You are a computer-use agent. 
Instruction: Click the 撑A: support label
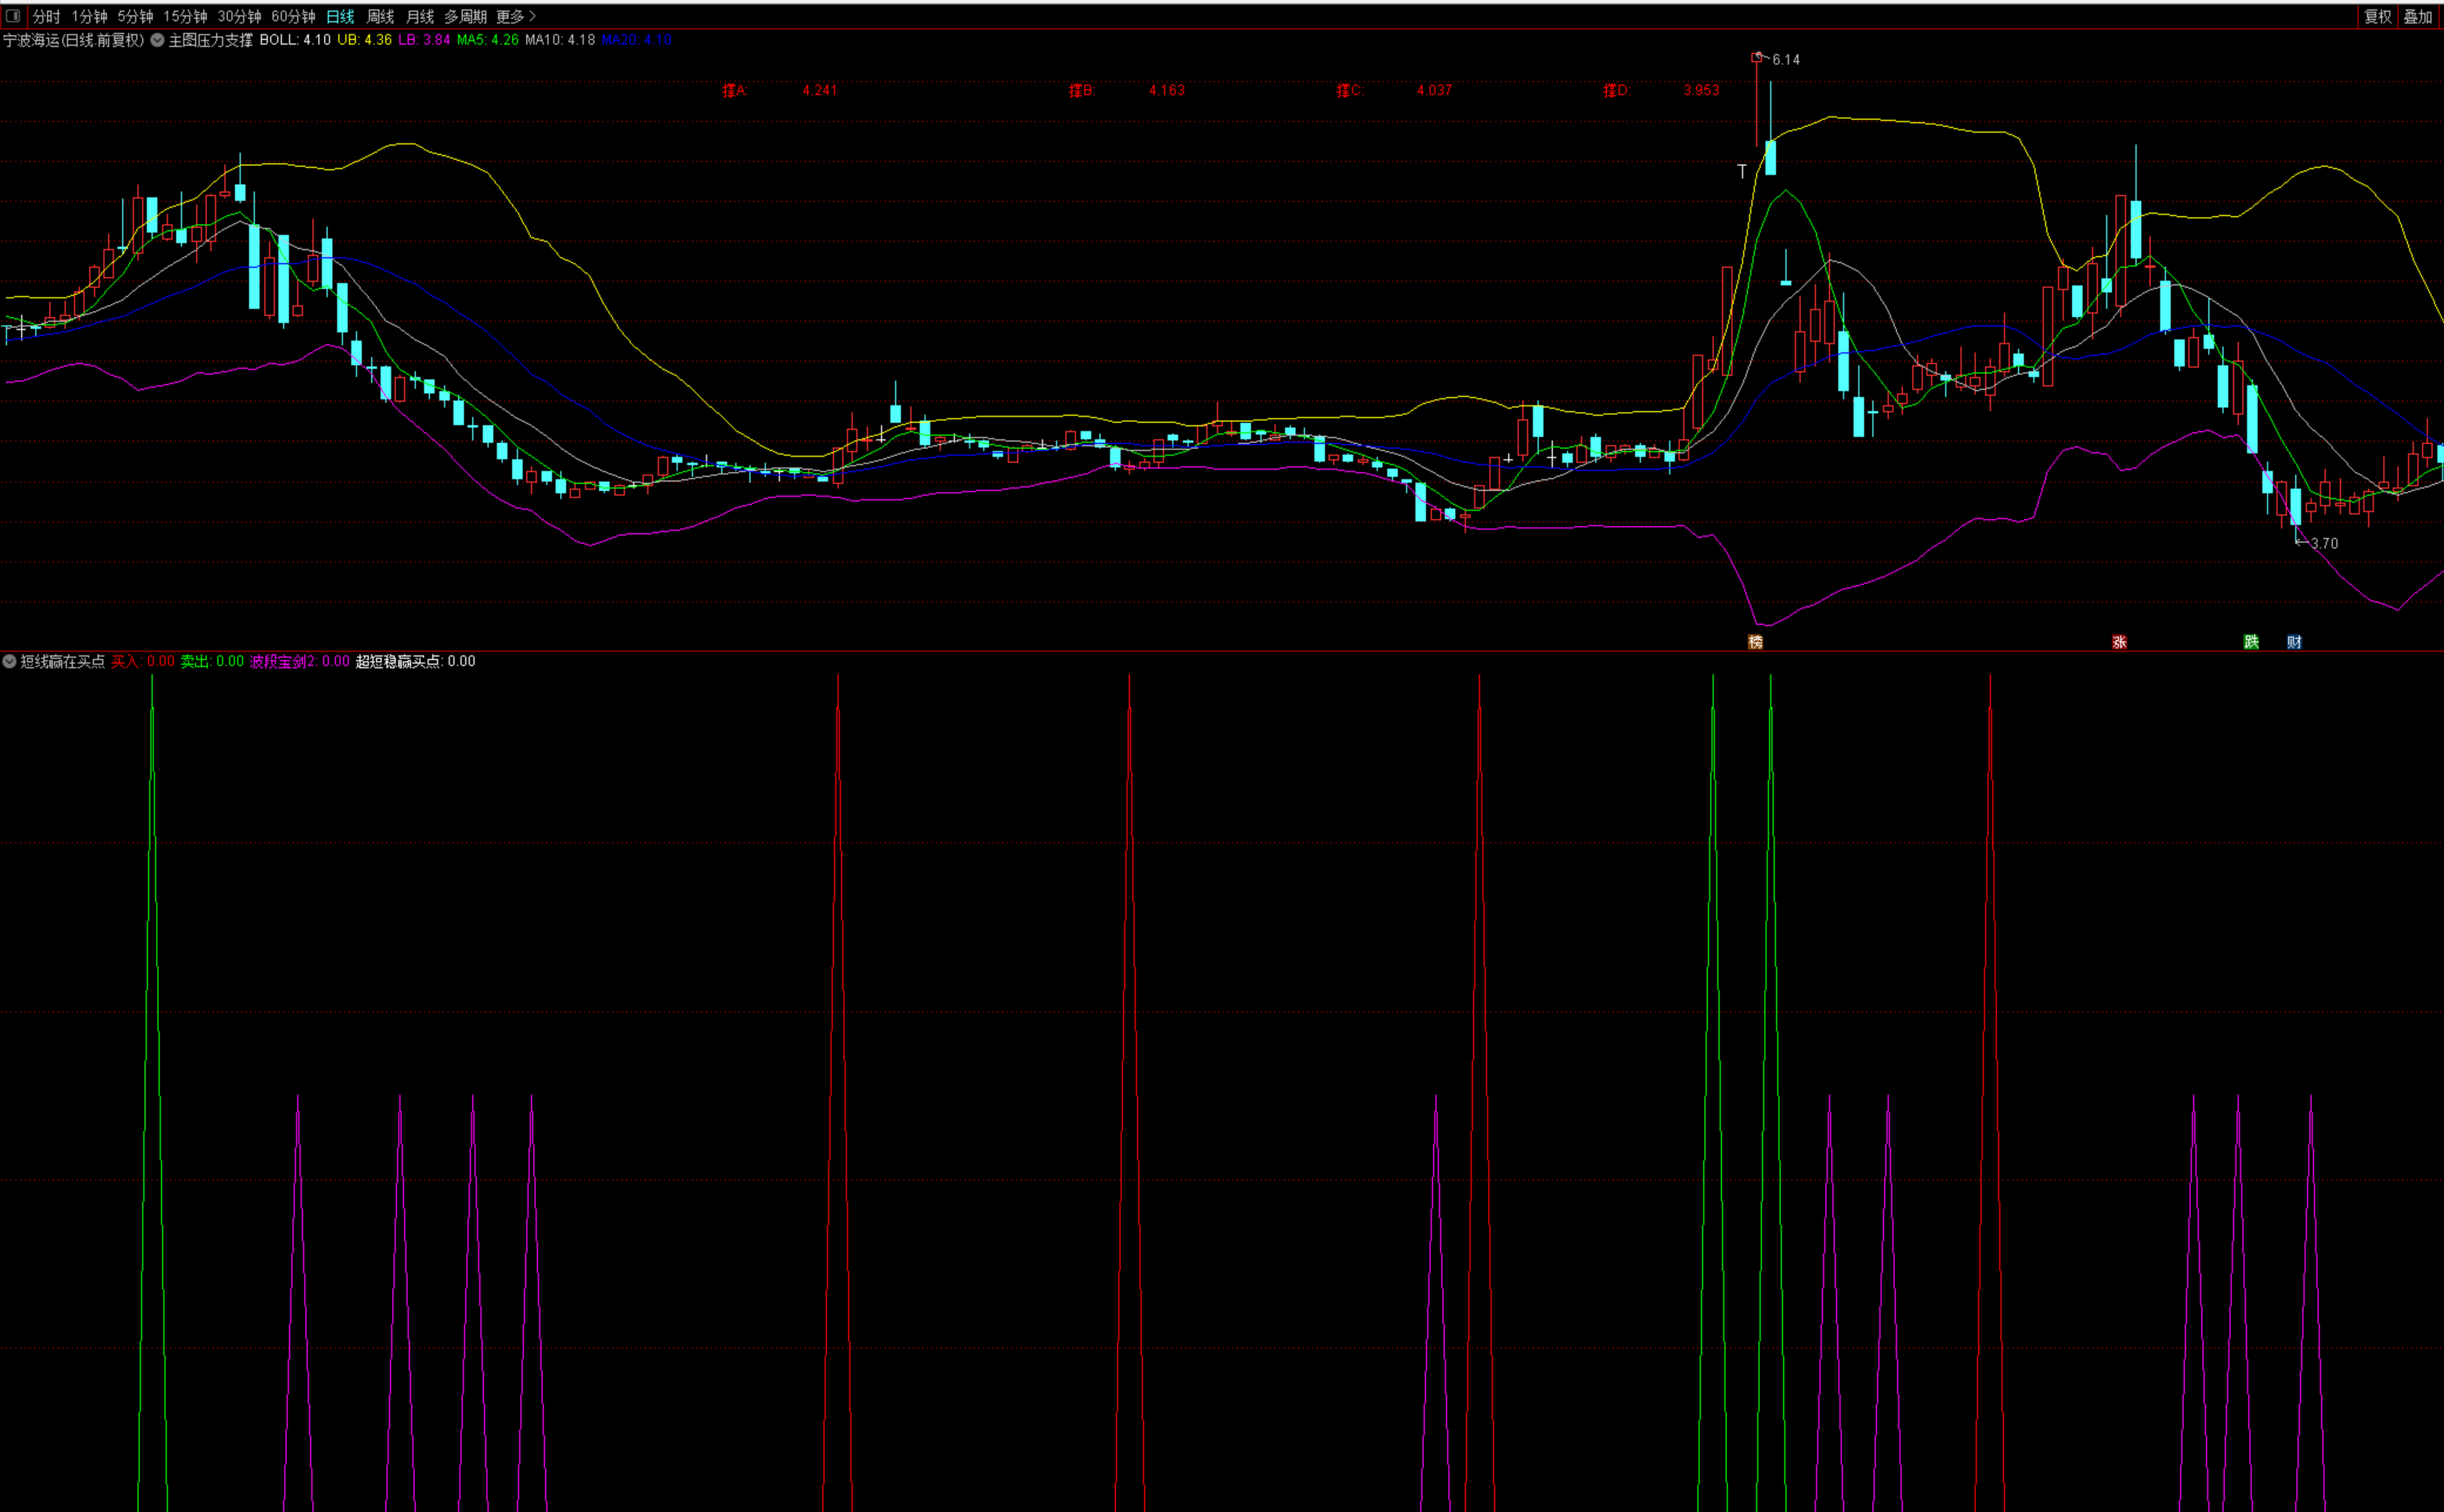[x=735, y=91]
